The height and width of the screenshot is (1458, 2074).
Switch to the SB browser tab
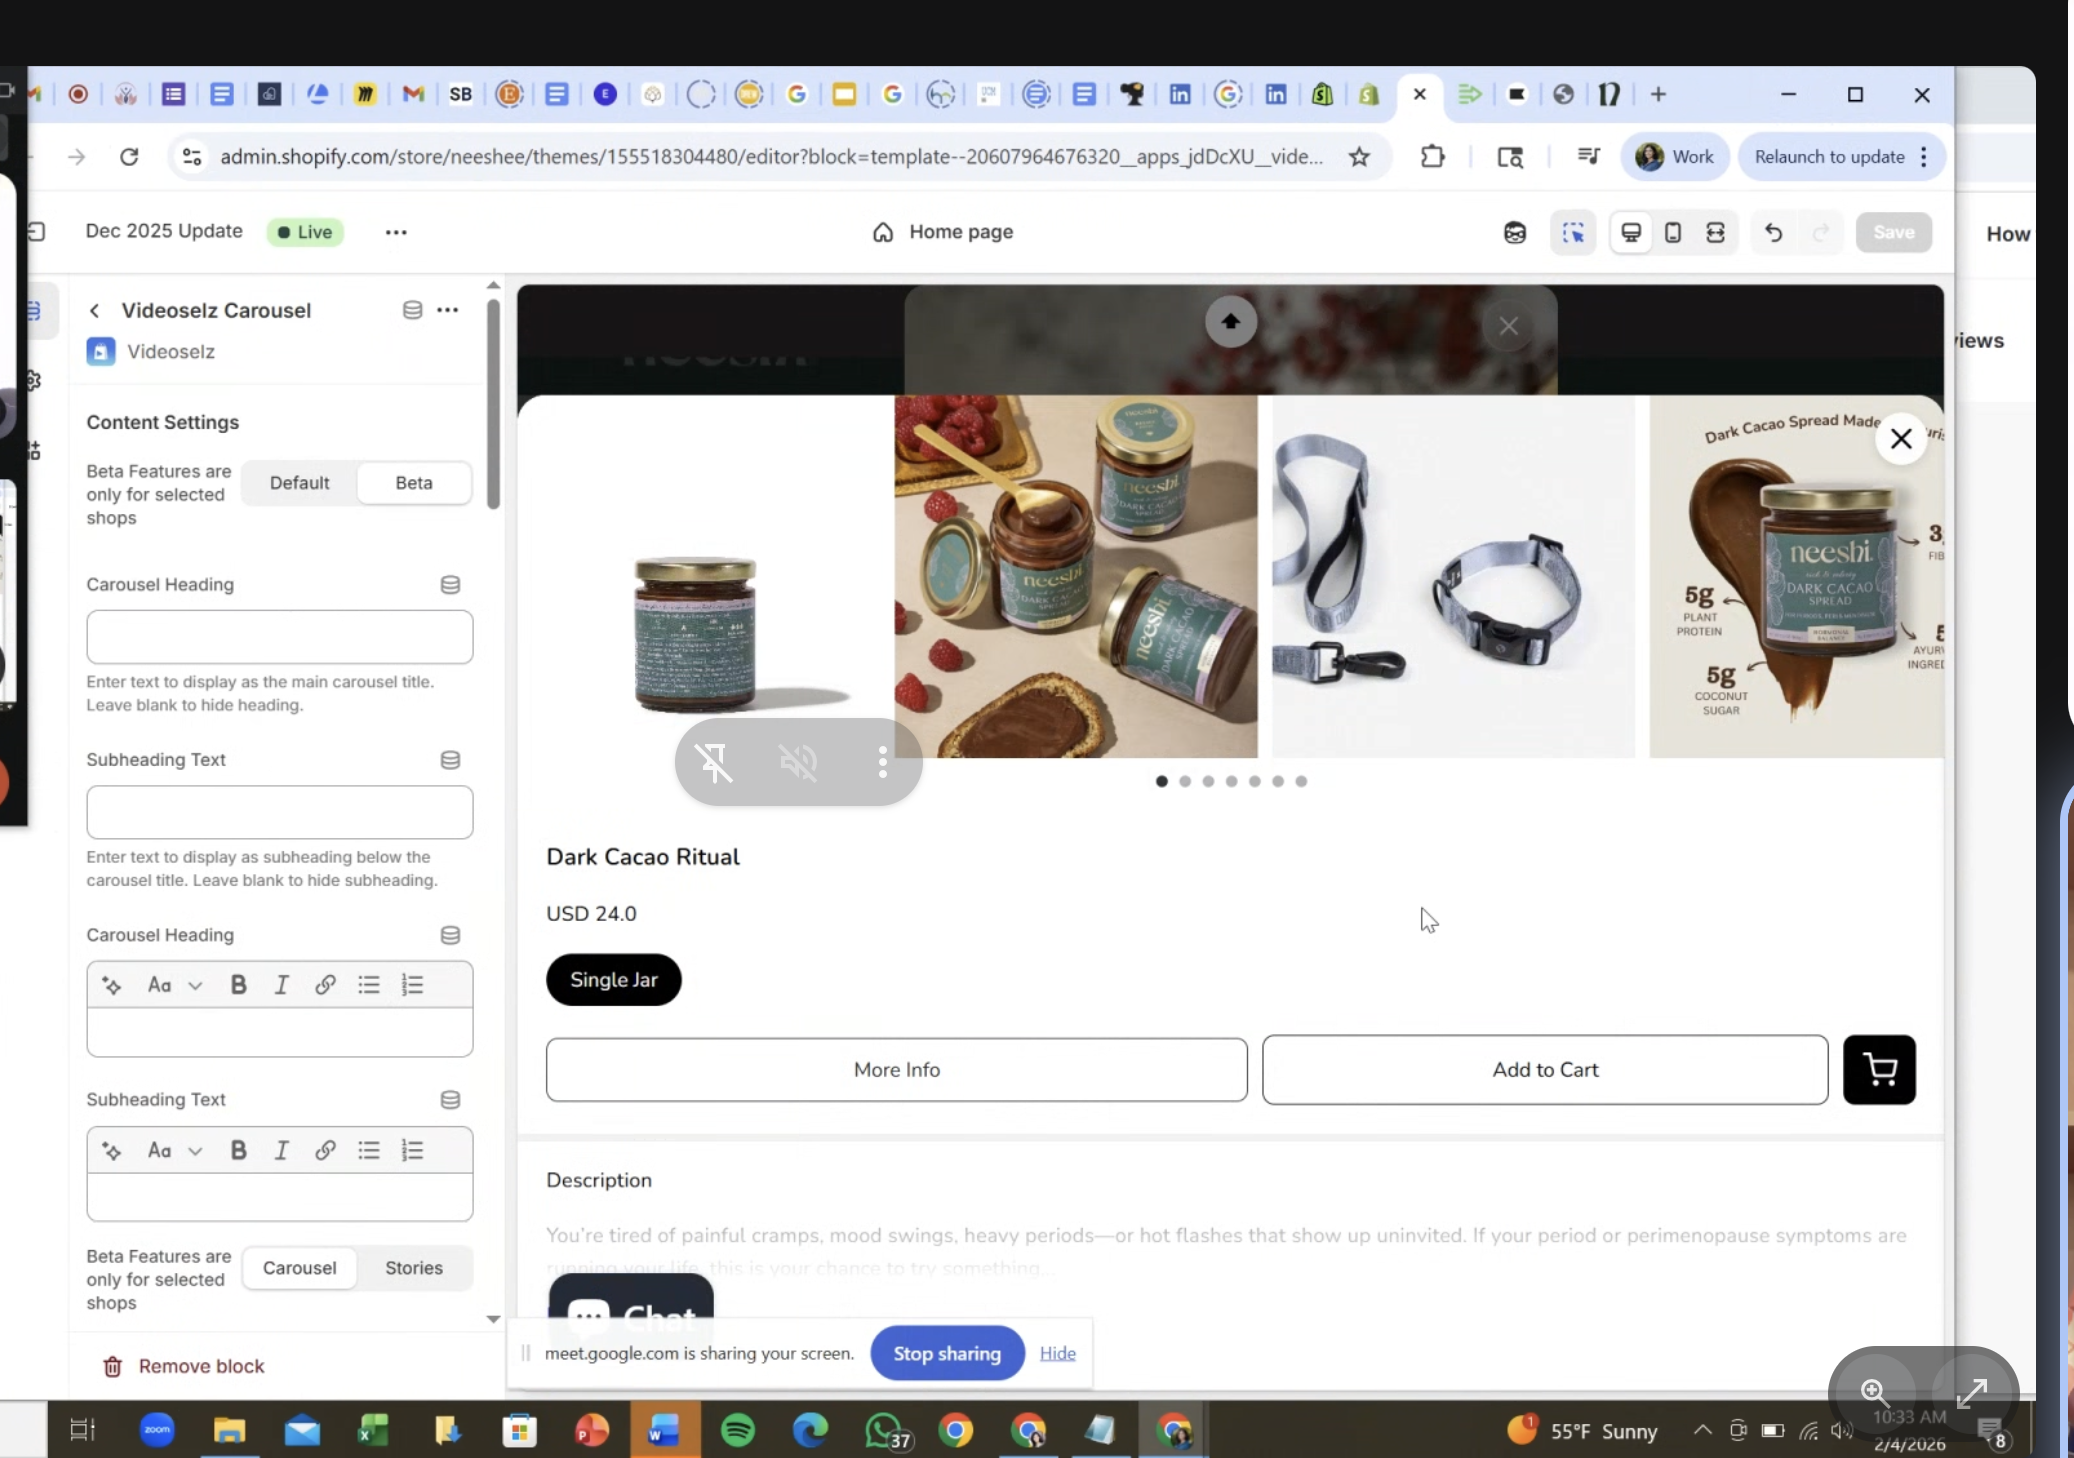[460, 94]
